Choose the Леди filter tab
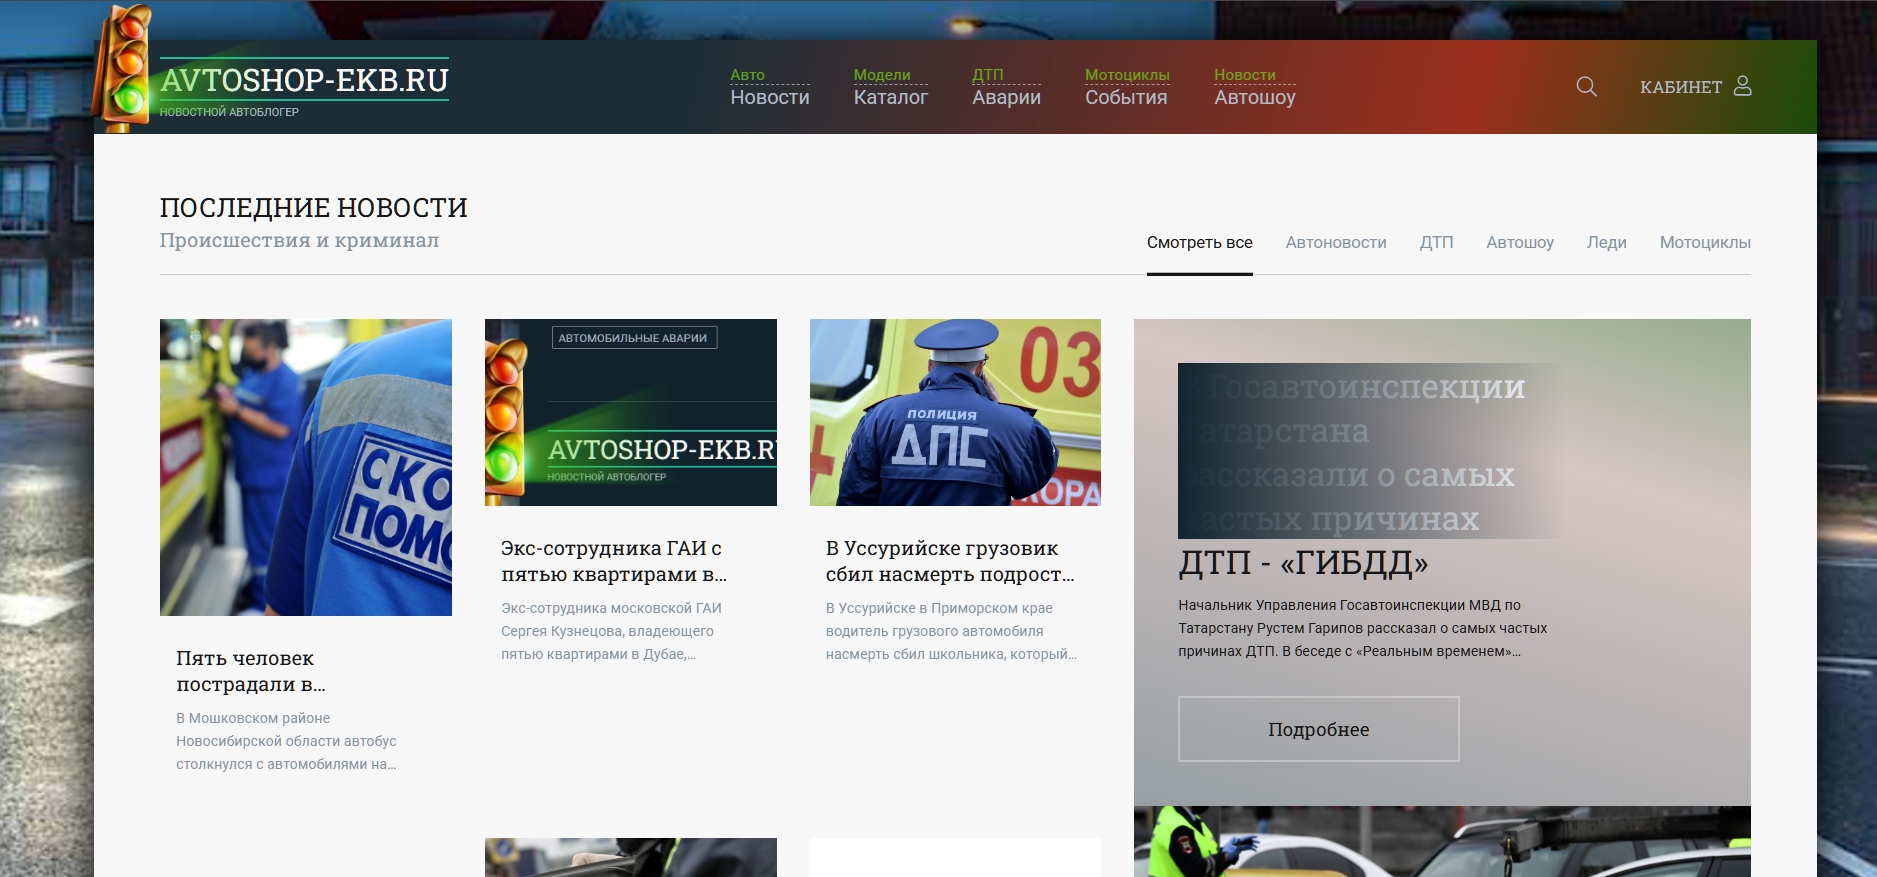Image resolution: width=1877 pixels, height=877 pixels. click(x=1606, y=243)
